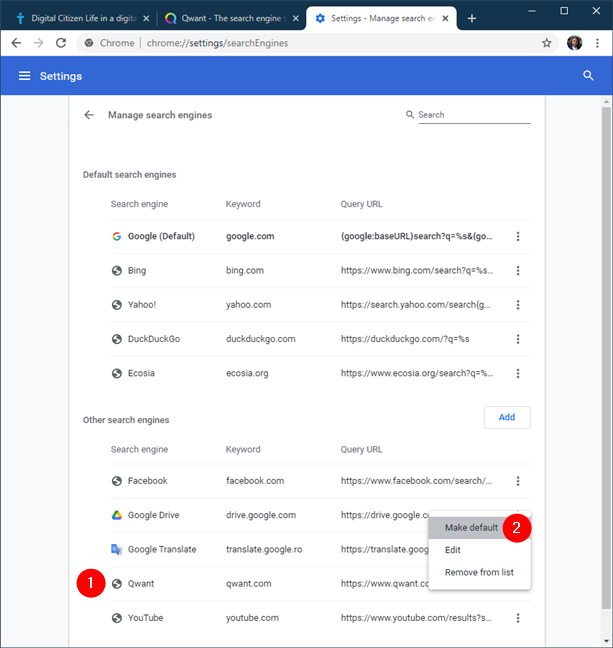The image size is (613, 648).
Task: Open more actions for Bing
Action: coord(518,271)
